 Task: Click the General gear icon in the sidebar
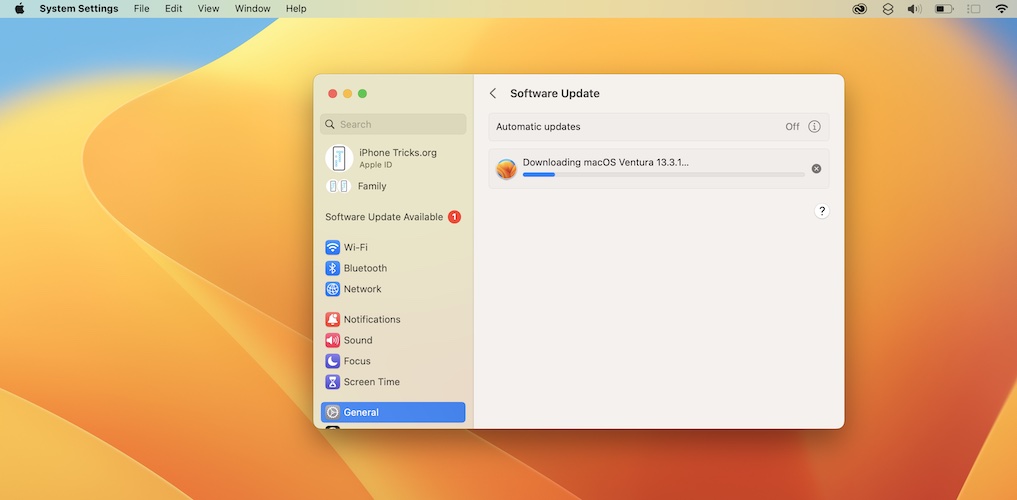333,412
